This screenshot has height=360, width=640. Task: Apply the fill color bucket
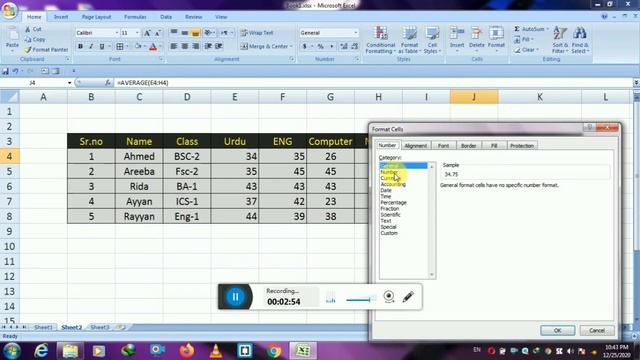pos(138,47)
